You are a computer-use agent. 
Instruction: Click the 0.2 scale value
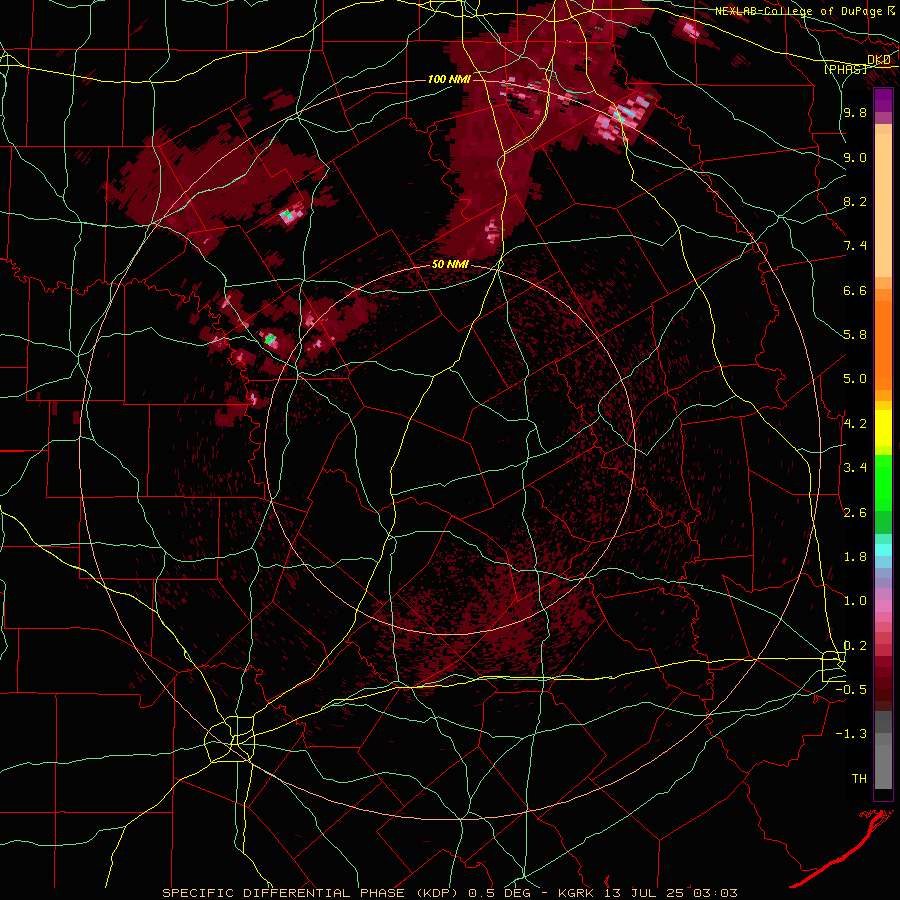point(855,646)
